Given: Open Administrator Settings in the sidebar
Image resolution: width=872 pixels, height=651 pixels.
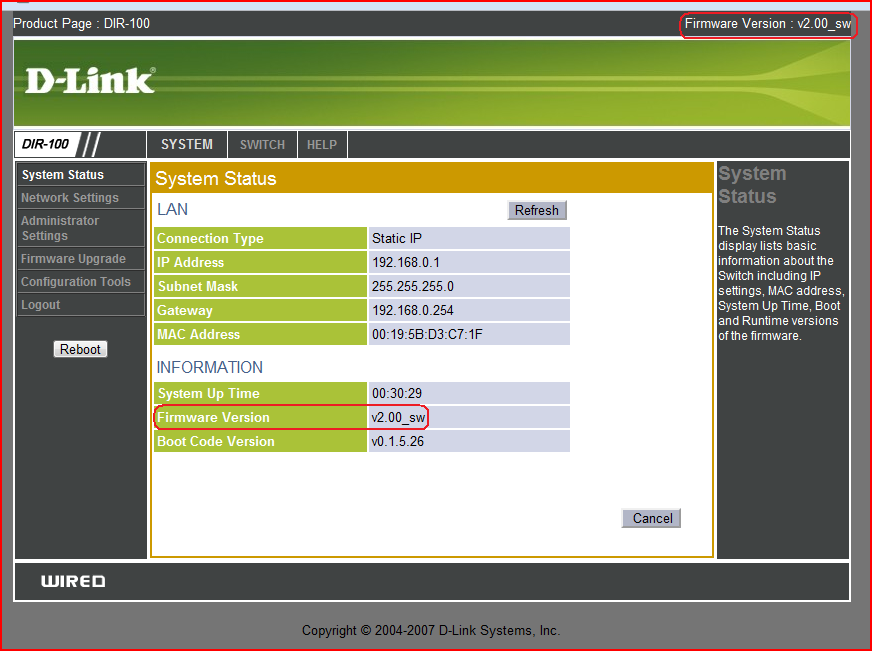Looking at the screenshot, I should coord(60,228).
